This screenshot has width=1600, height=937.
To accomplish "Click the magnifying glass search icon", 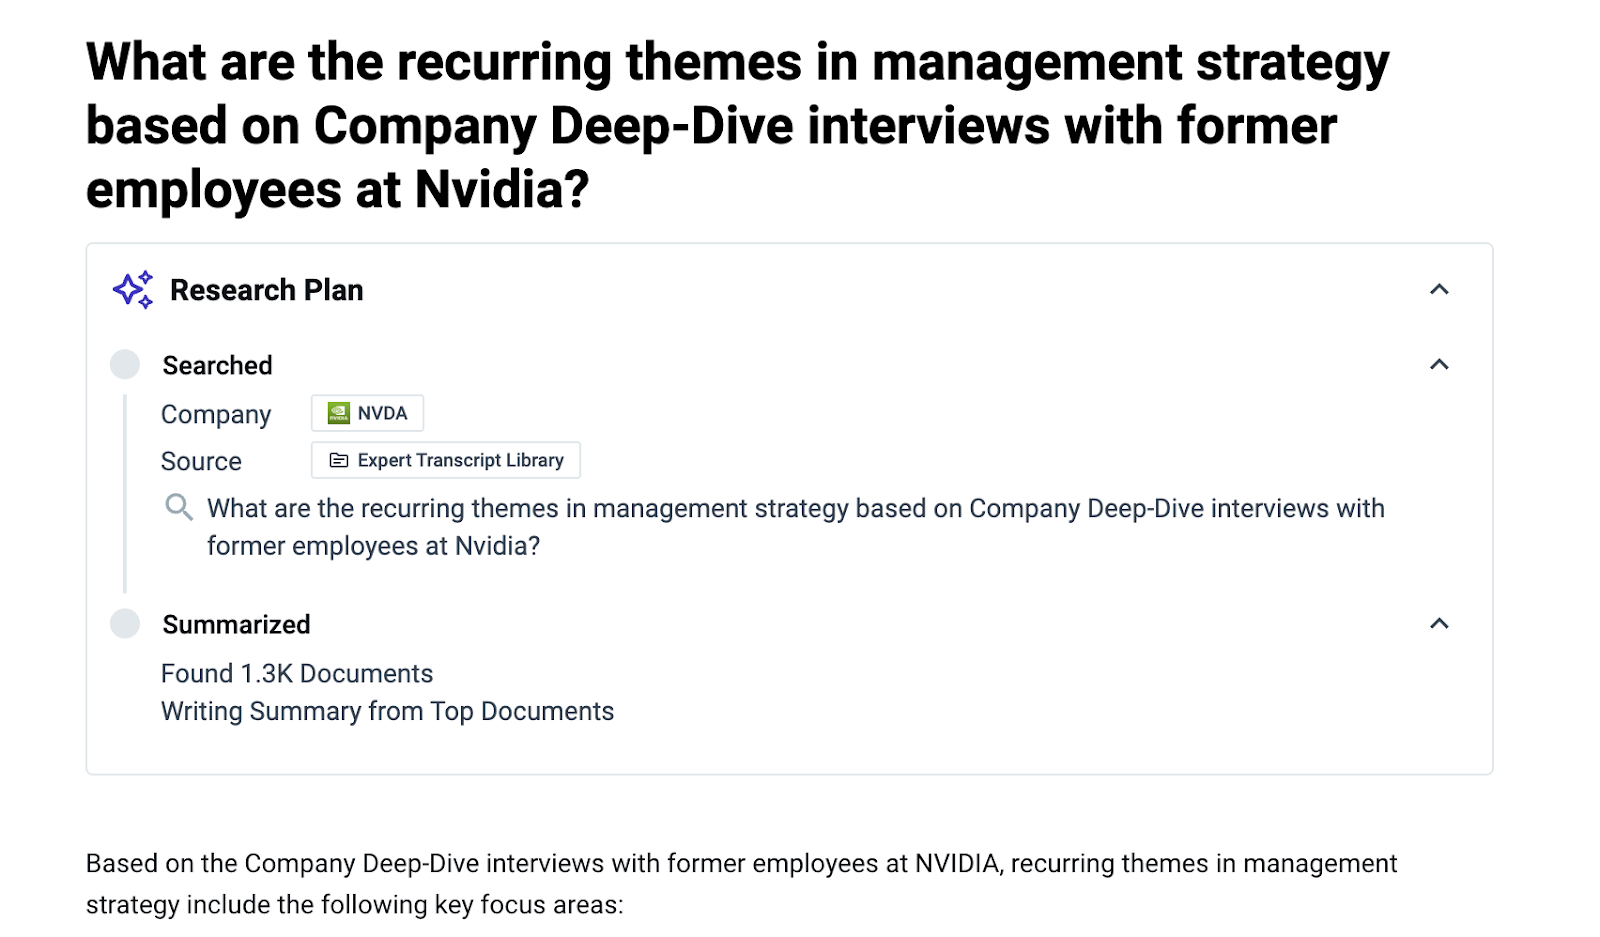I will pyautogui.click(x=179, y=507).
